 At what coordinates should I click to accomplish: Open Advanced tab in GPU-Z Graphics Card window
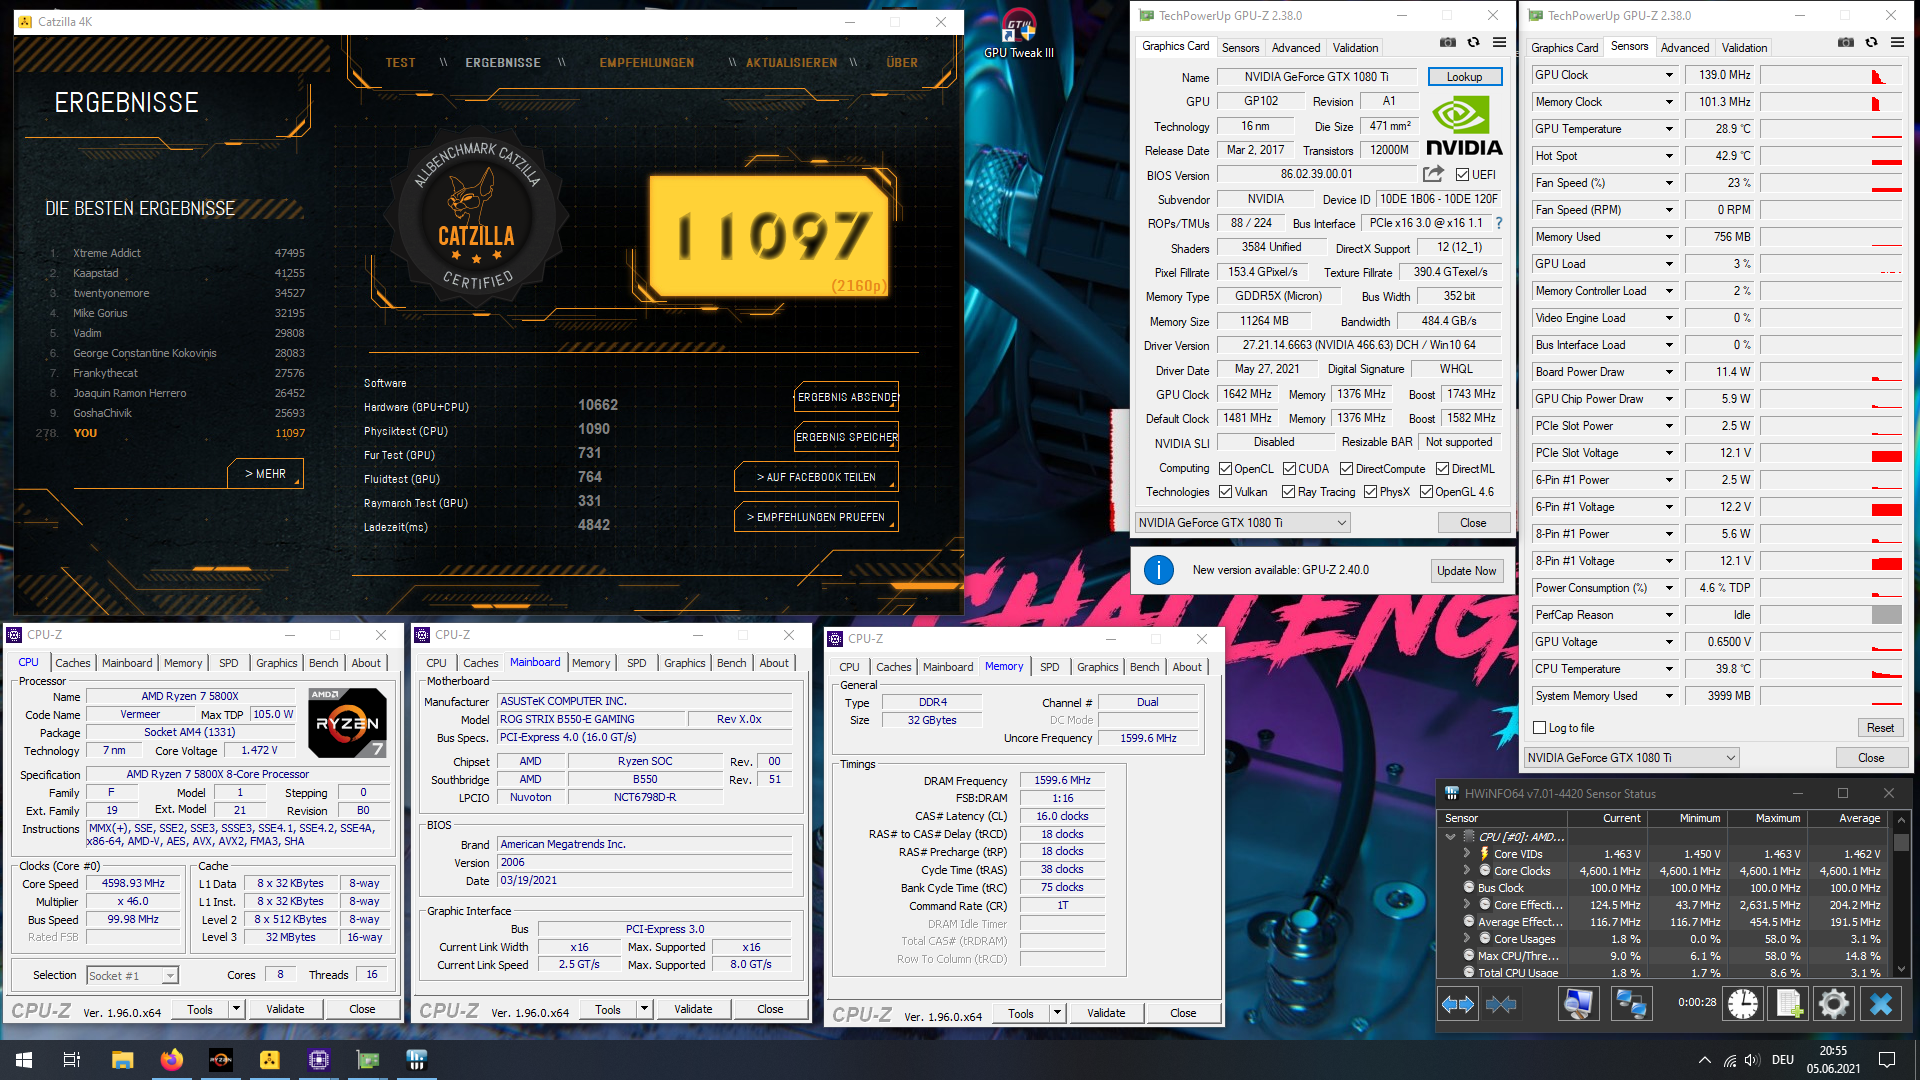1296,48
